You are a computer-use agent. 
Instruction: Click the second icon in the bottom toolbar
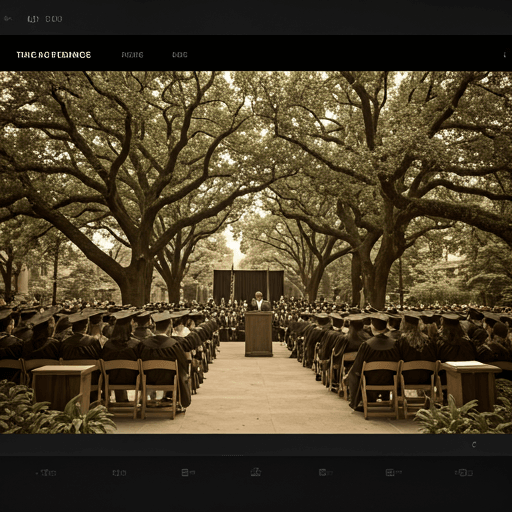point(119,473)
